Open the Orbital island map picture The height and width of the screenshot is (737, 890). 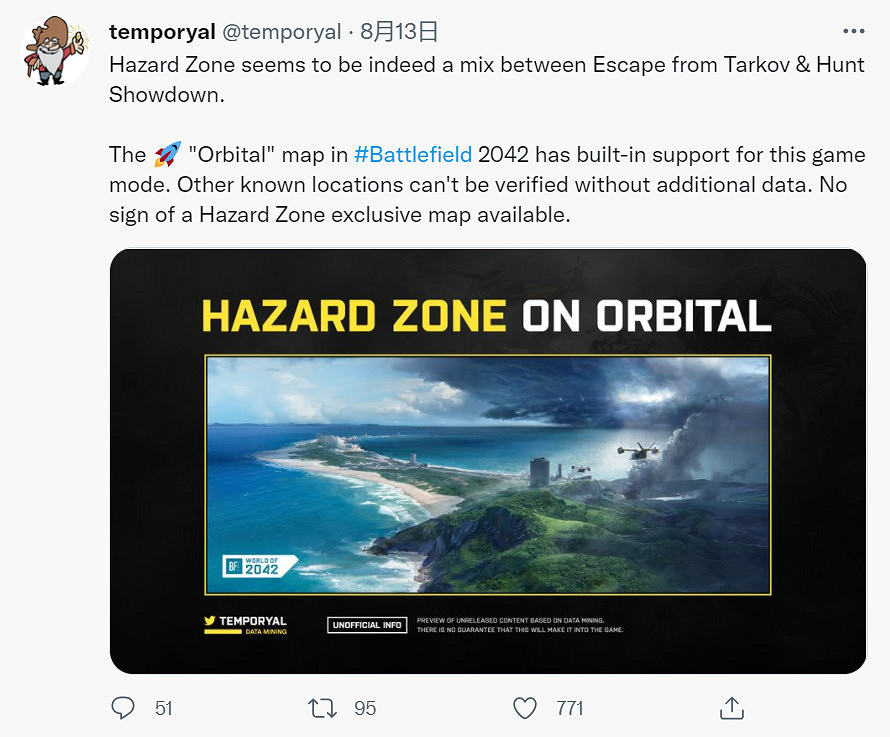coord(487,474)
